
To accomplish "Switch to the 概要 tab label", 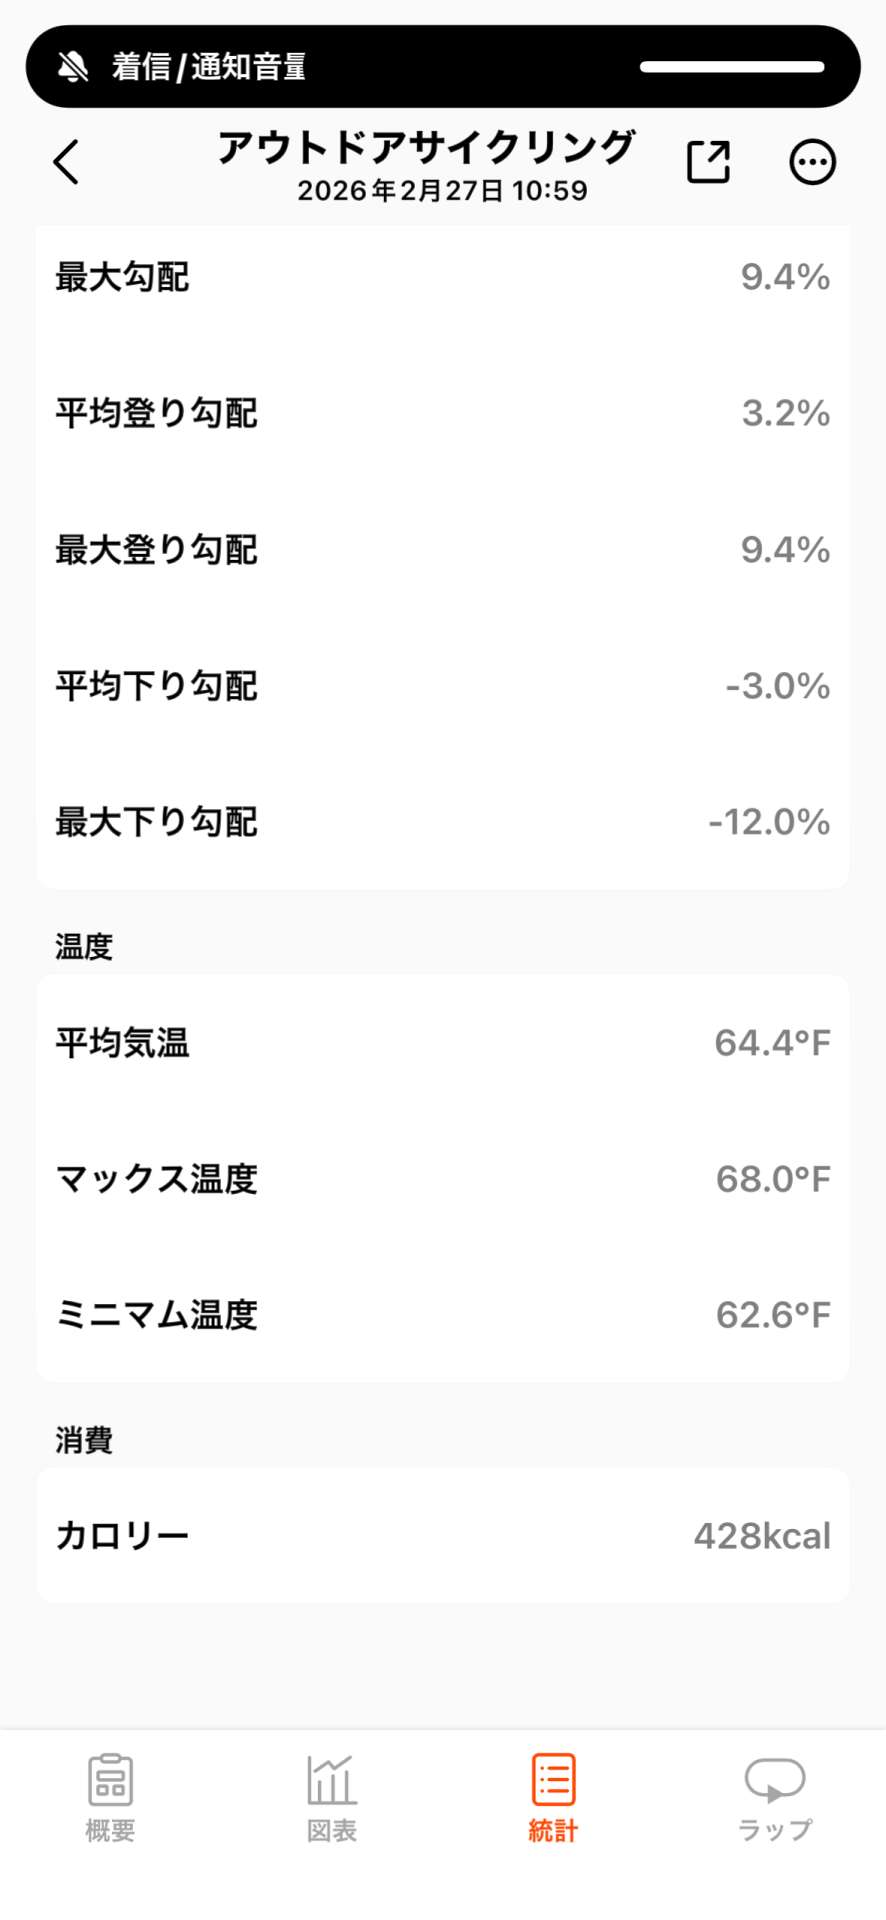I will (x=110, y=1831).
